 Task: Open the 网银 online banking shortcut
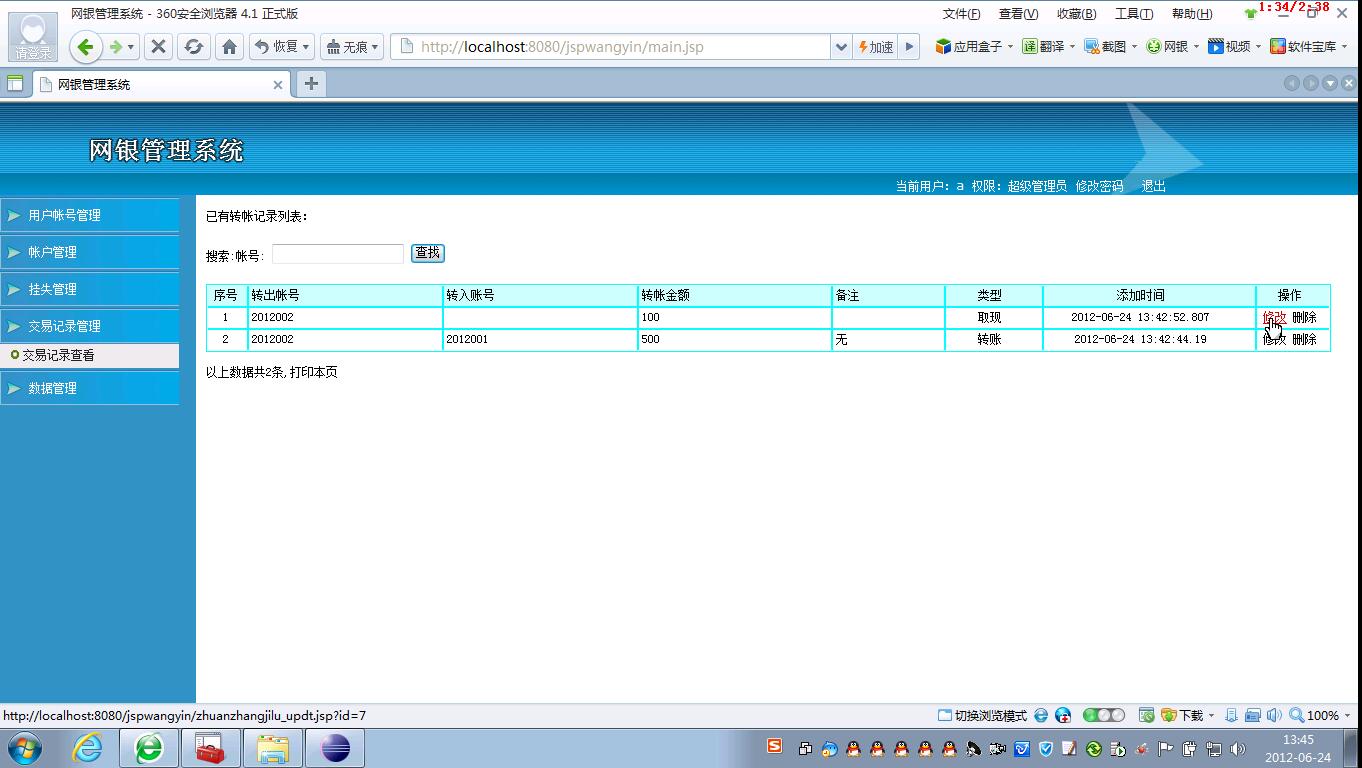[1172, 47]
